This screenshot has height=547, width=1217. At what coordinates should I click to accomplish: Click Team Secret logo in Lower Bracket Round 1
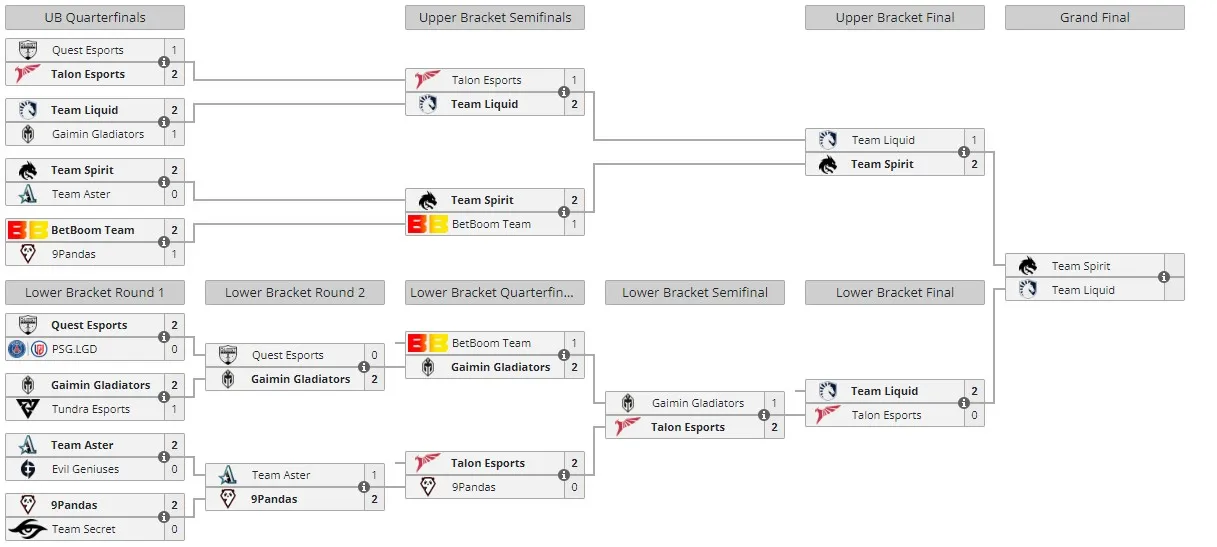coord(28,529)
